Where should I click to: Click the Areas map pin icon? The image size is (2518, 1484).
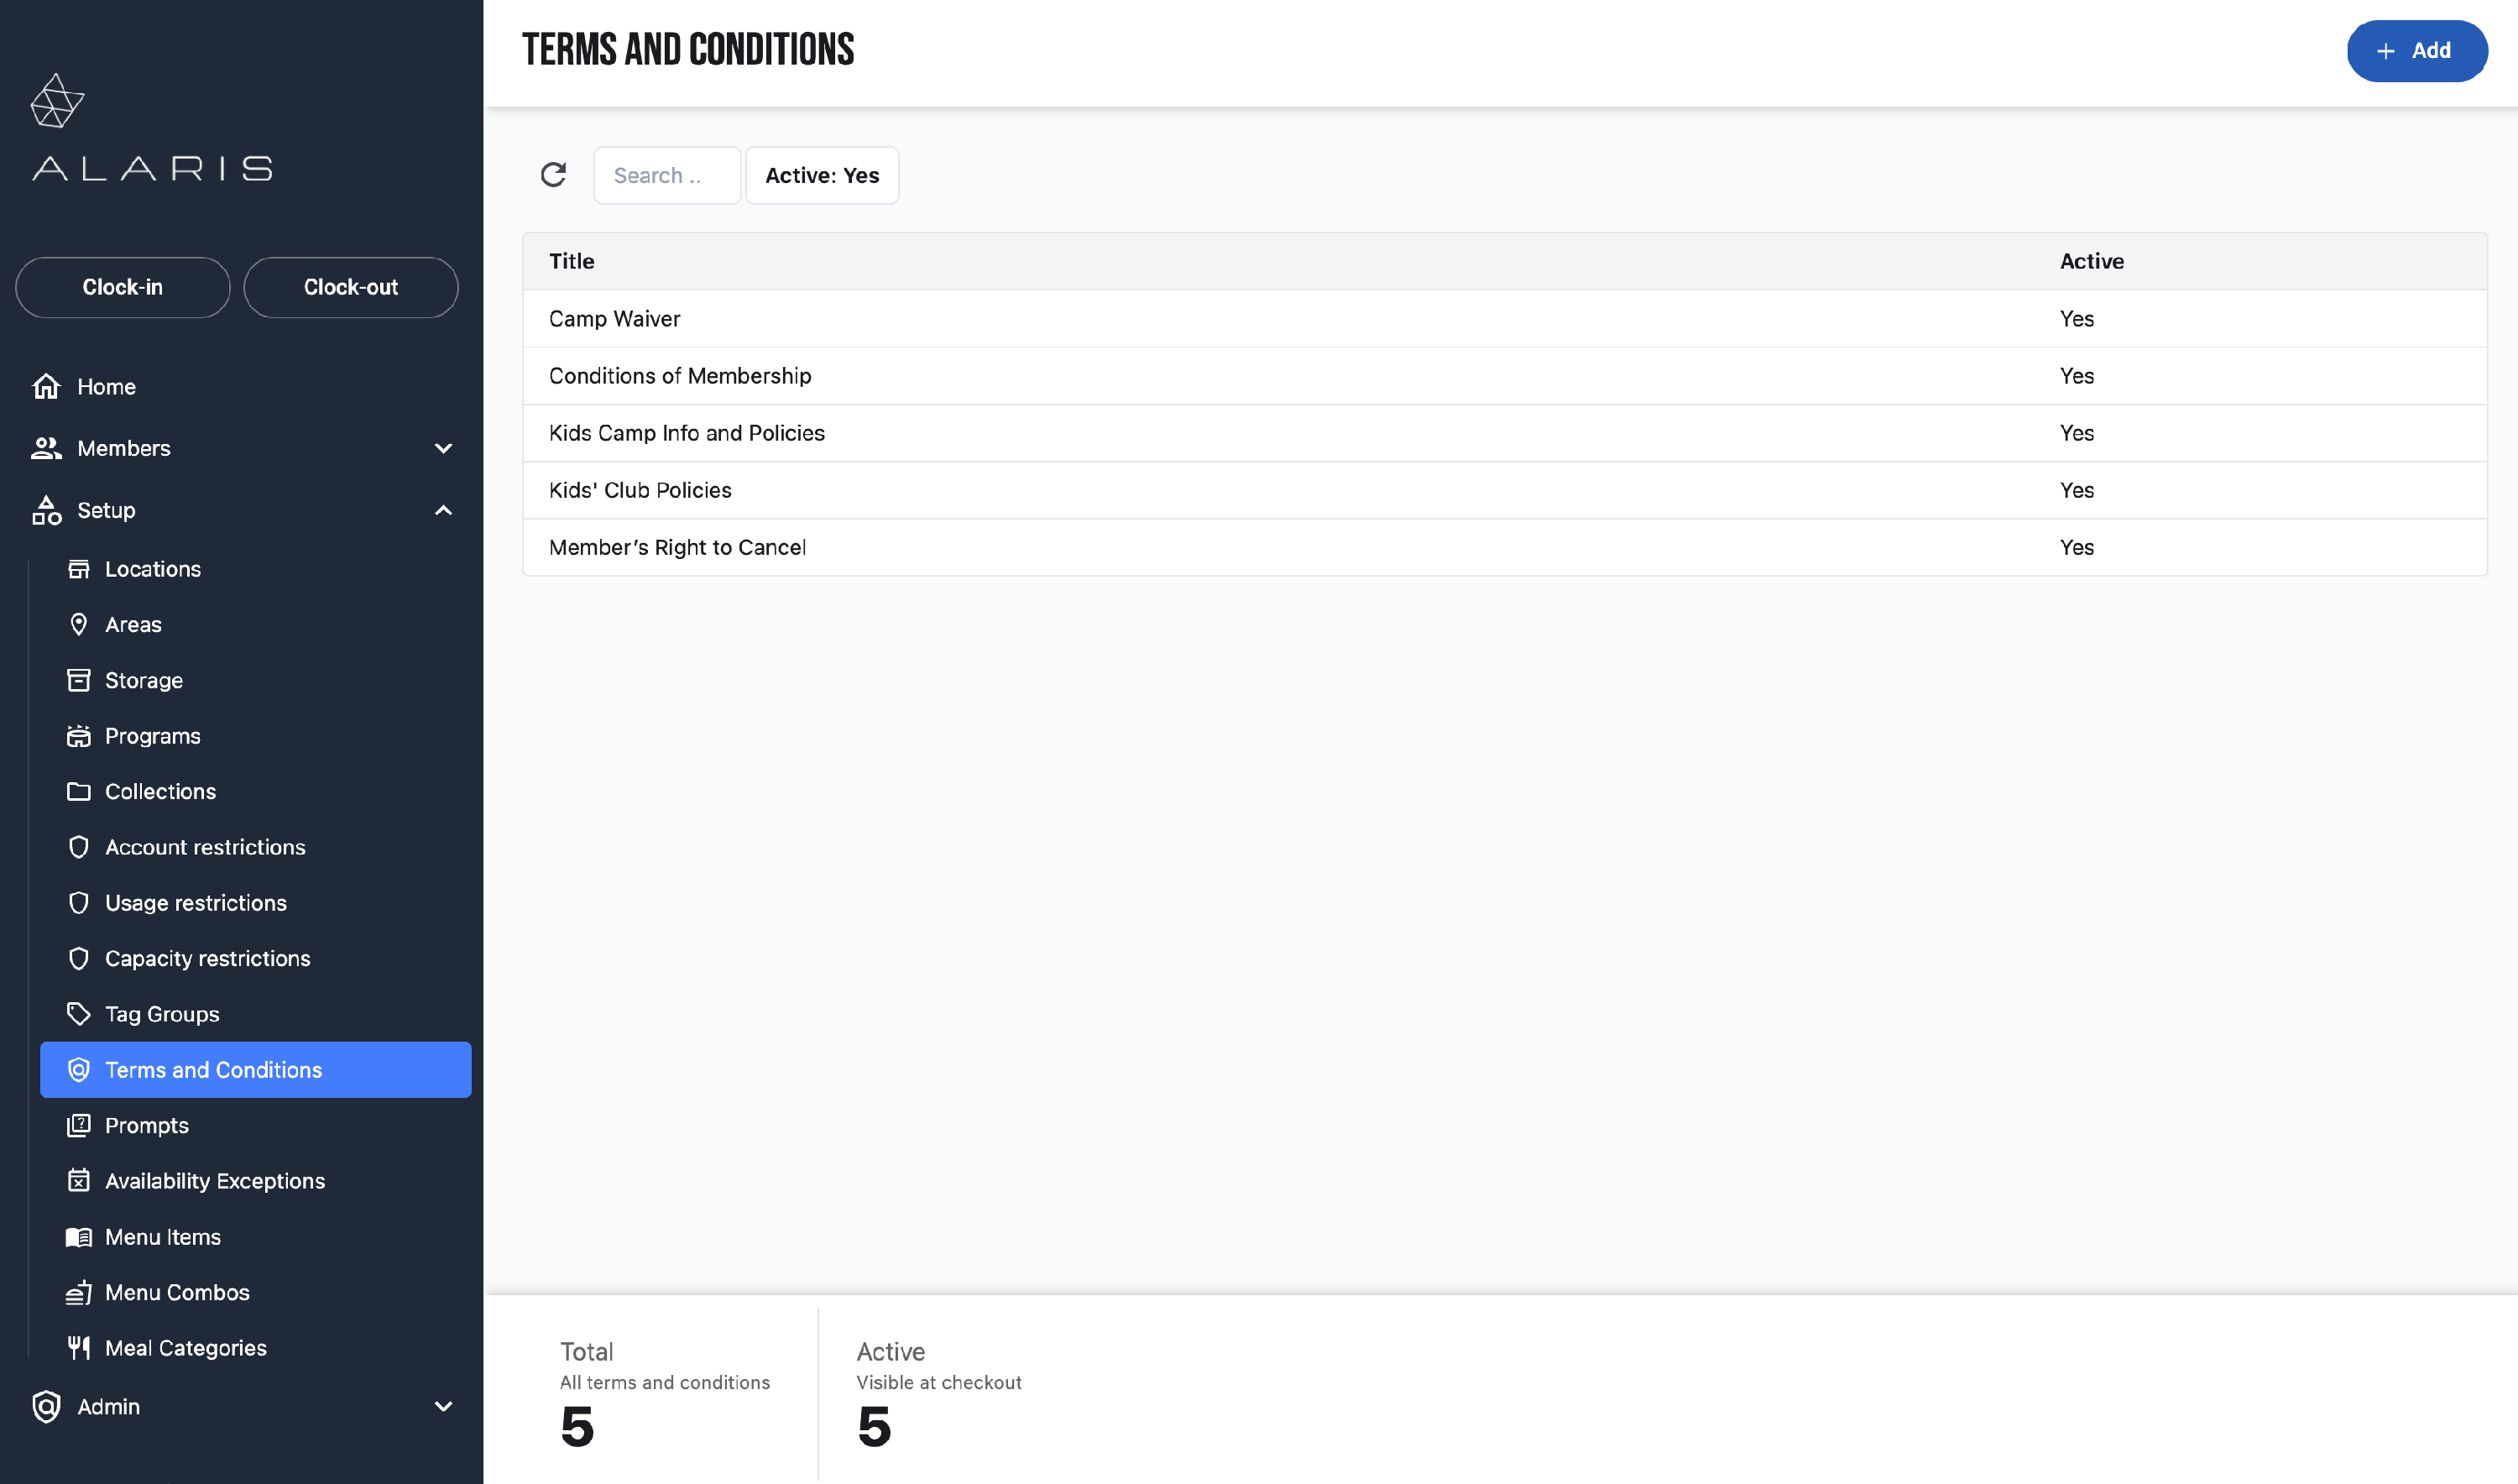point(78,625)
